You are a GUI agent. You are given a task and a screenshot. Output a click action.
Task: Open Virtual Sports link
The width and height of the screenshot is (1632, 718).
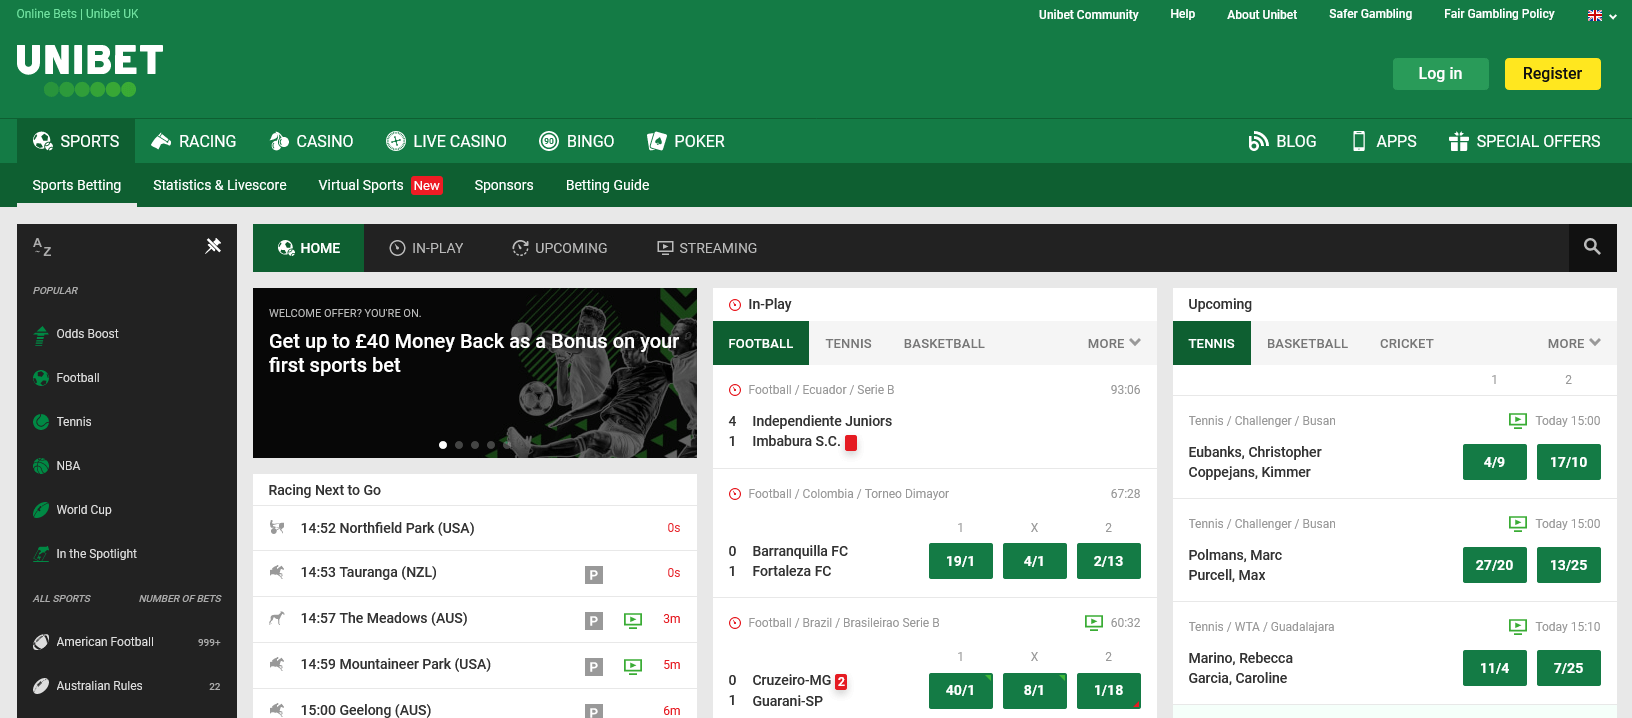pyautogui.click(x=380, y=185)
